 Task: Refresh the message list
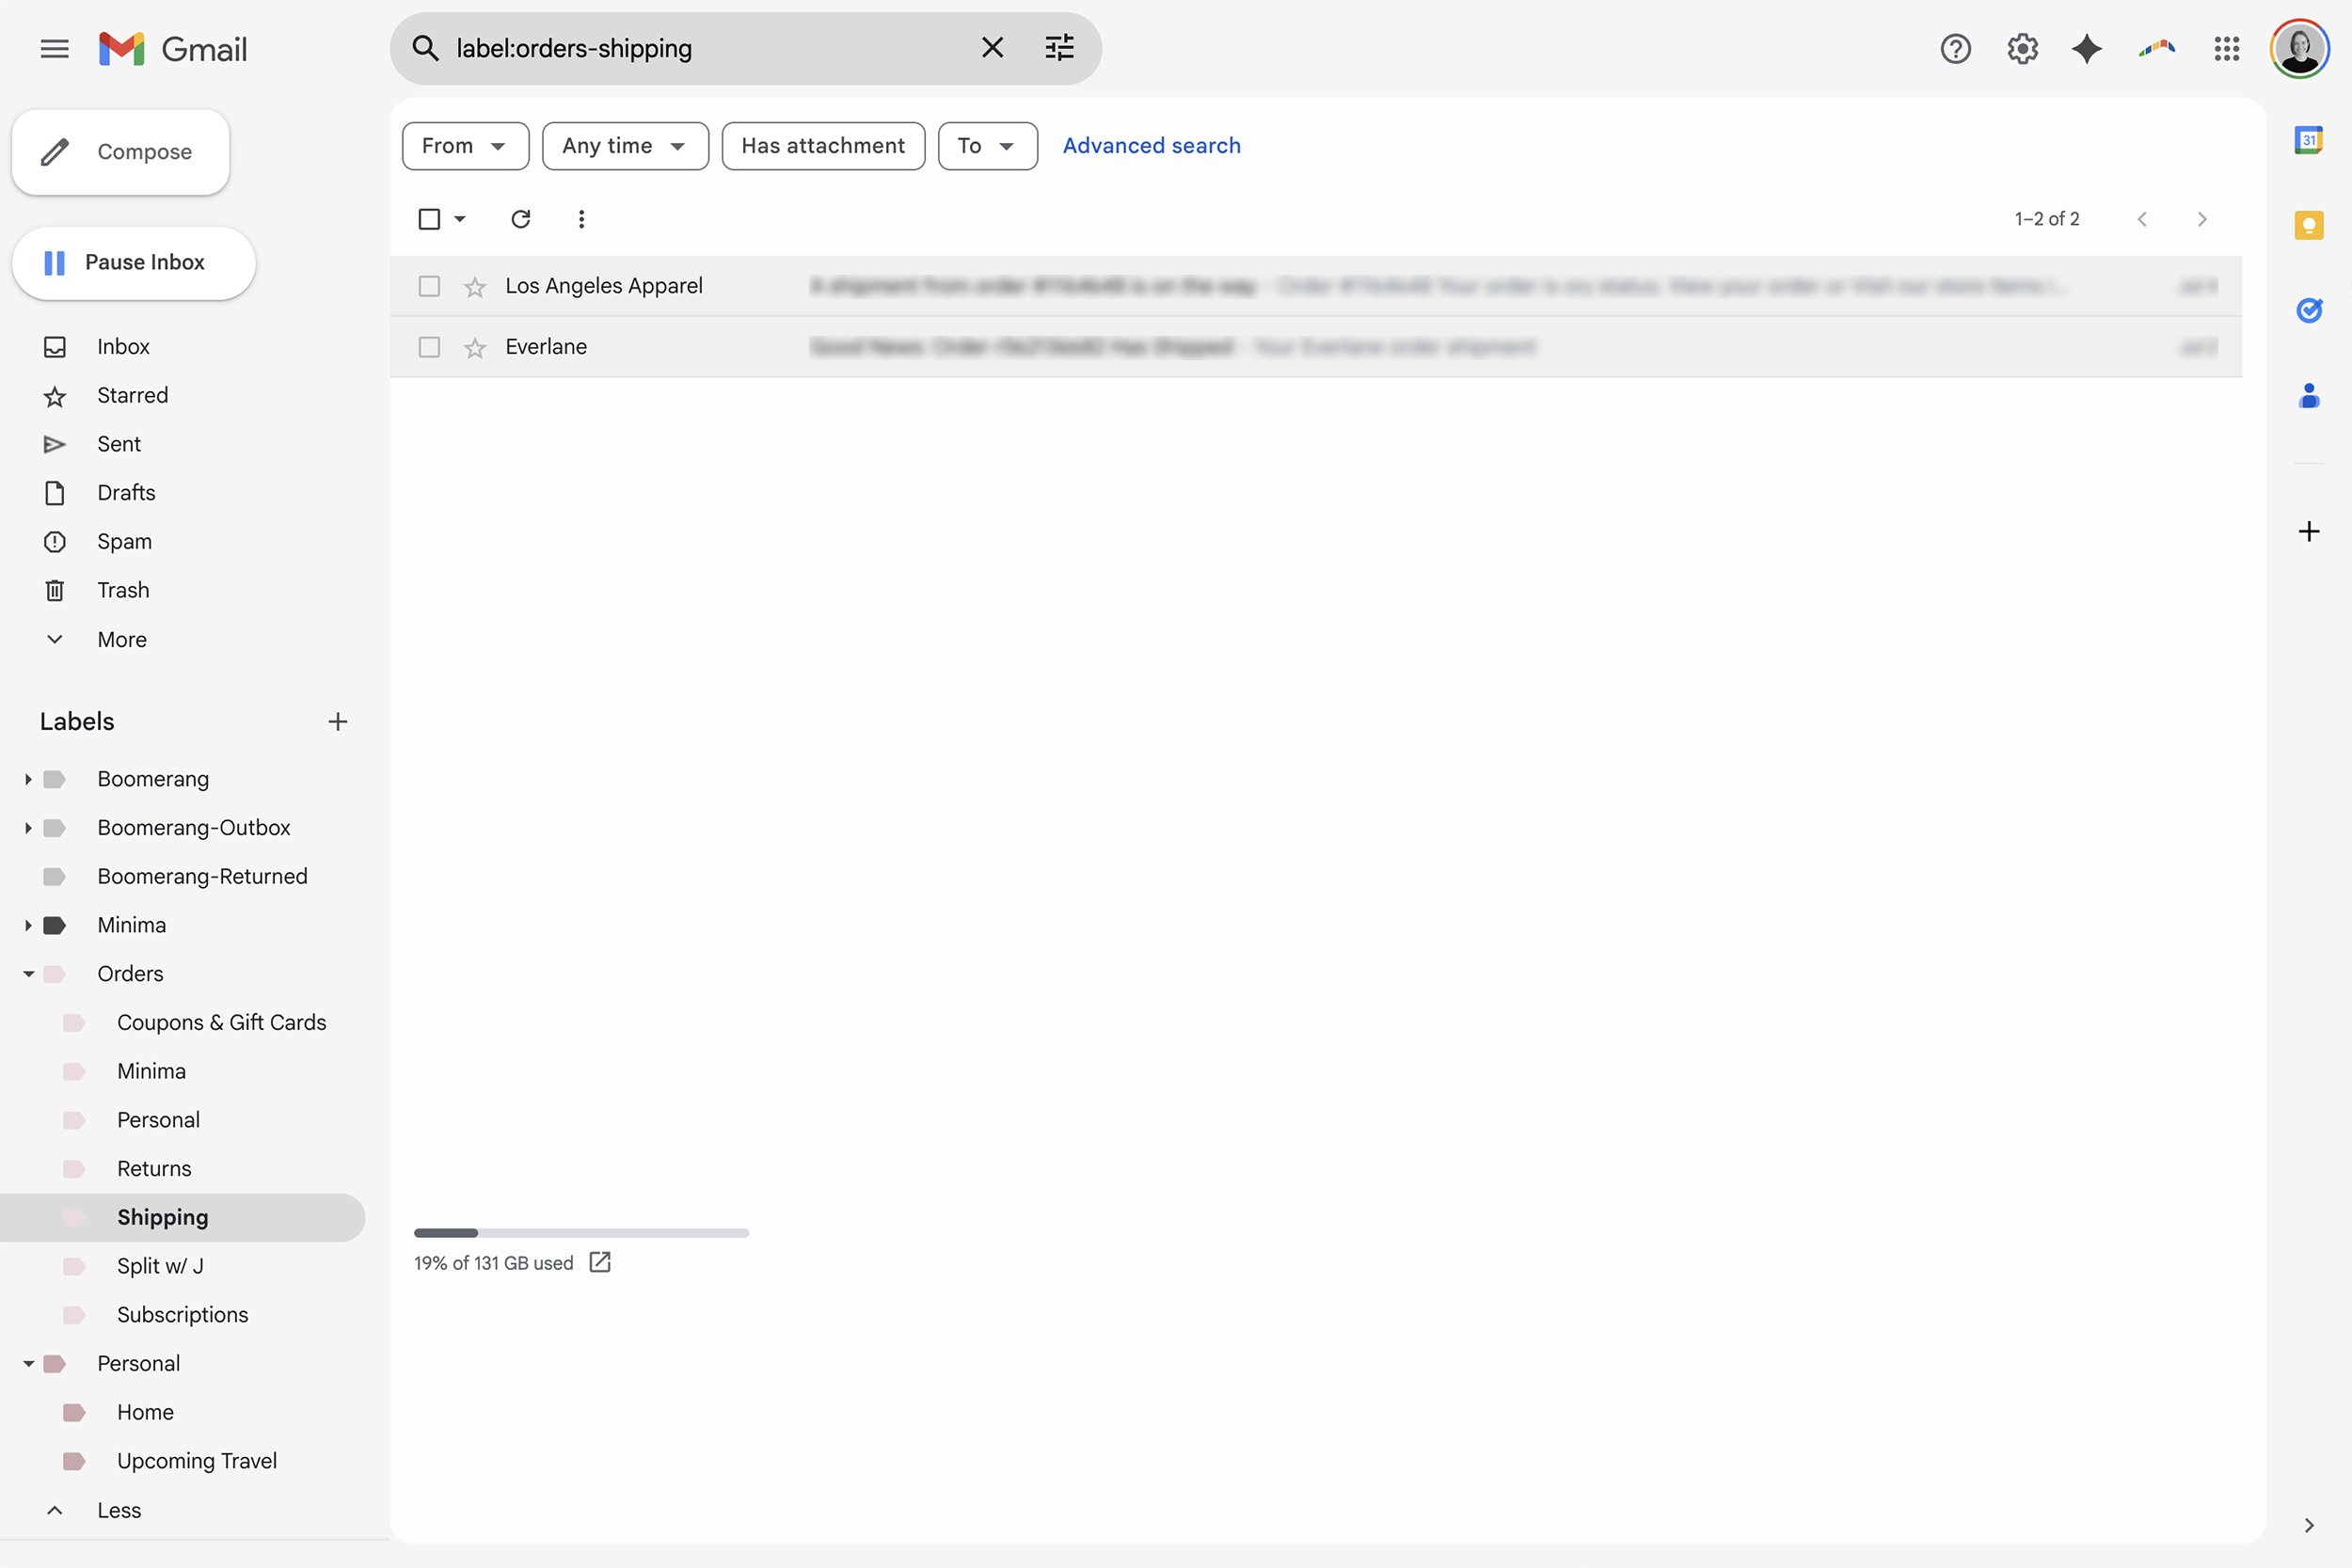point(520,219)
